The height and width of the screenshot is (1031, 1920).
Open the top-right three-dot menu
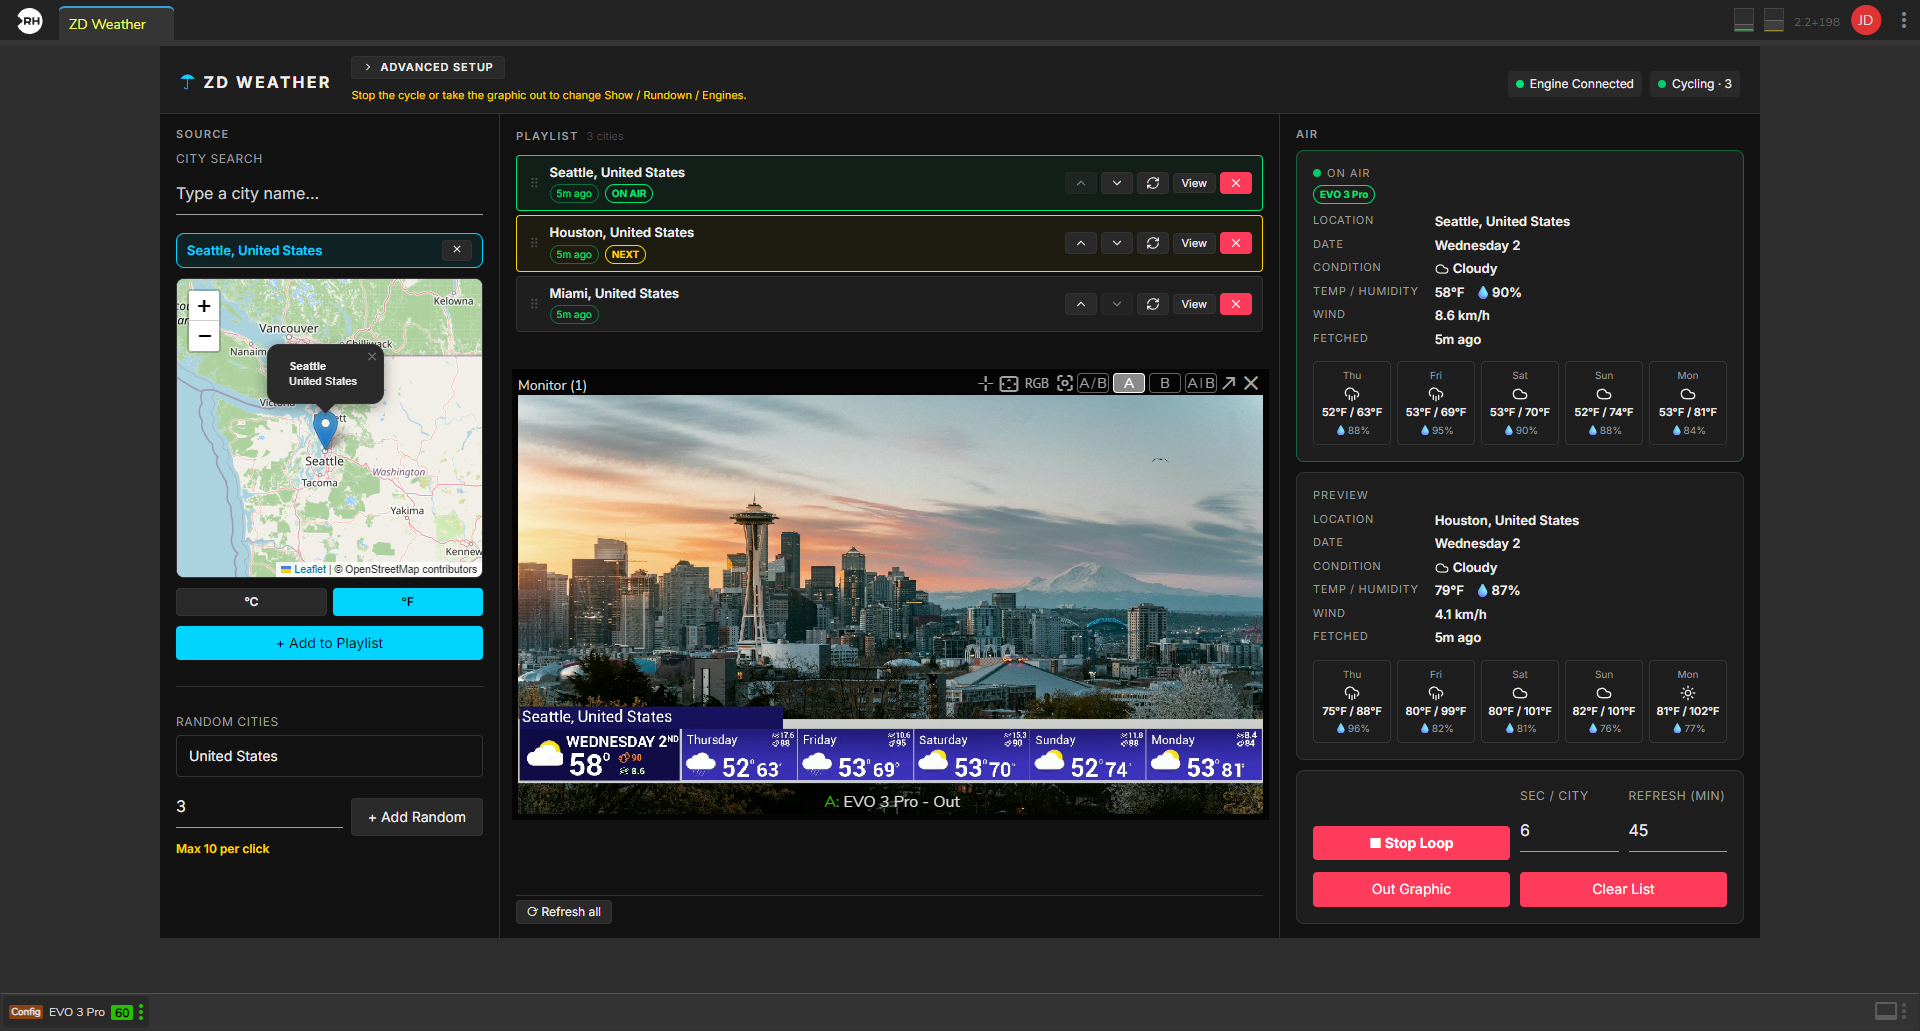coord(1903,20)
